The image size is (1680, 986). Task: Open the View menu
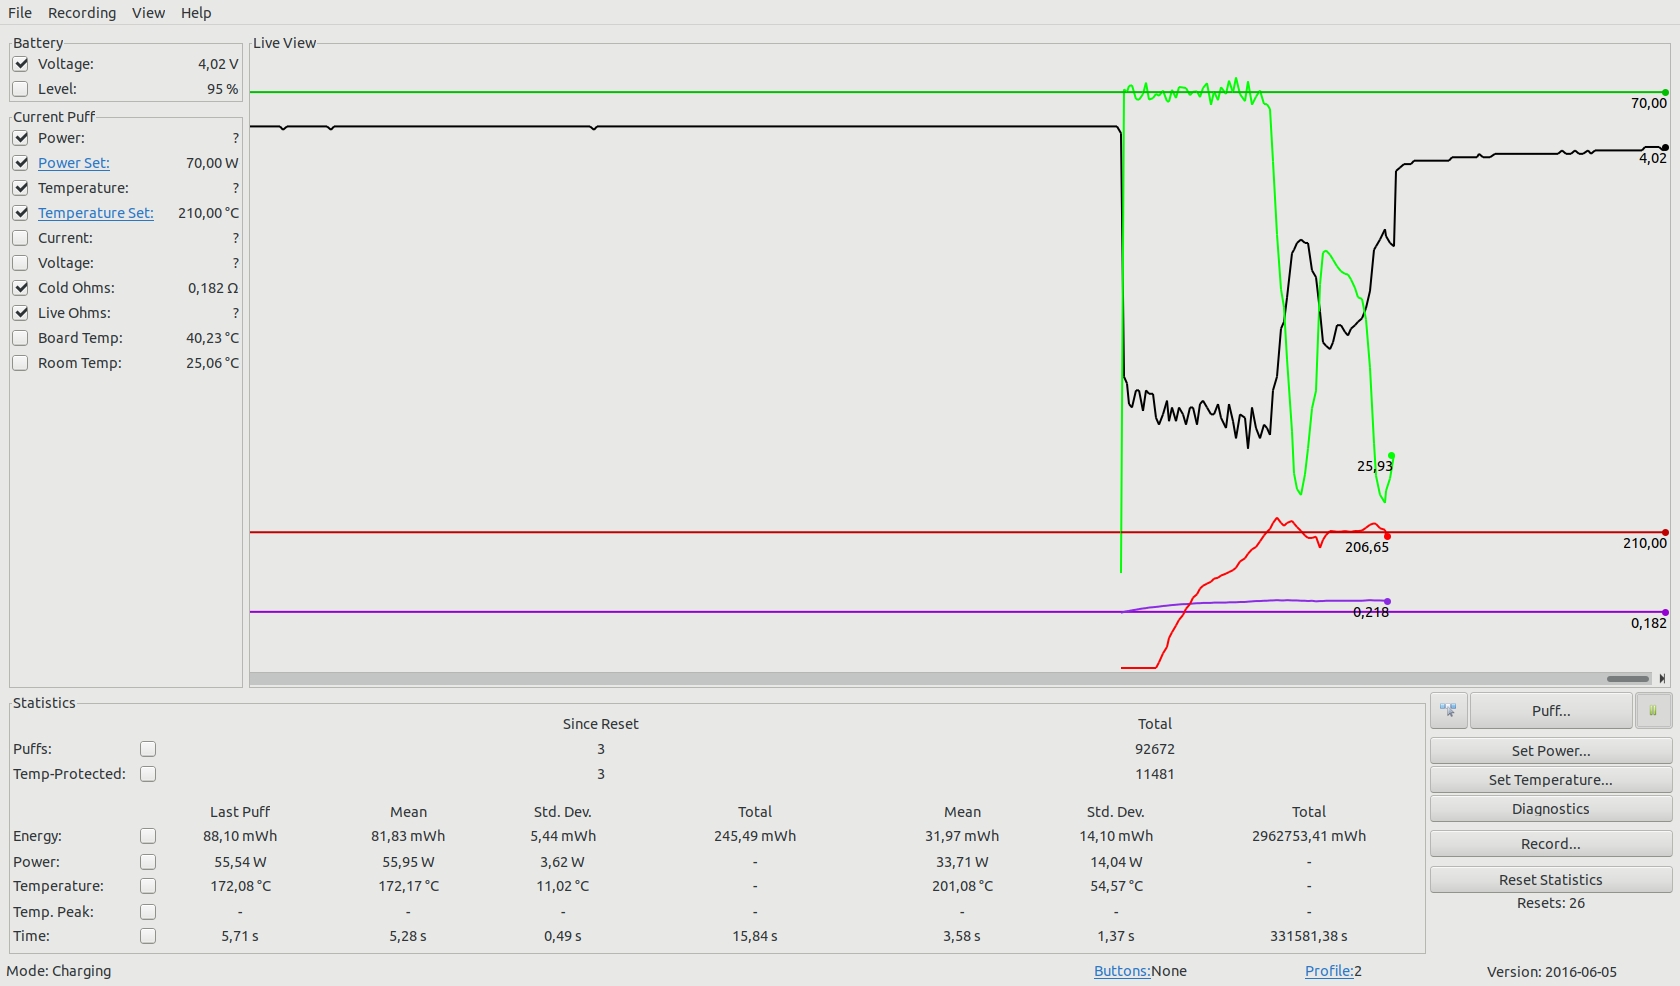[x=148, y=13]
